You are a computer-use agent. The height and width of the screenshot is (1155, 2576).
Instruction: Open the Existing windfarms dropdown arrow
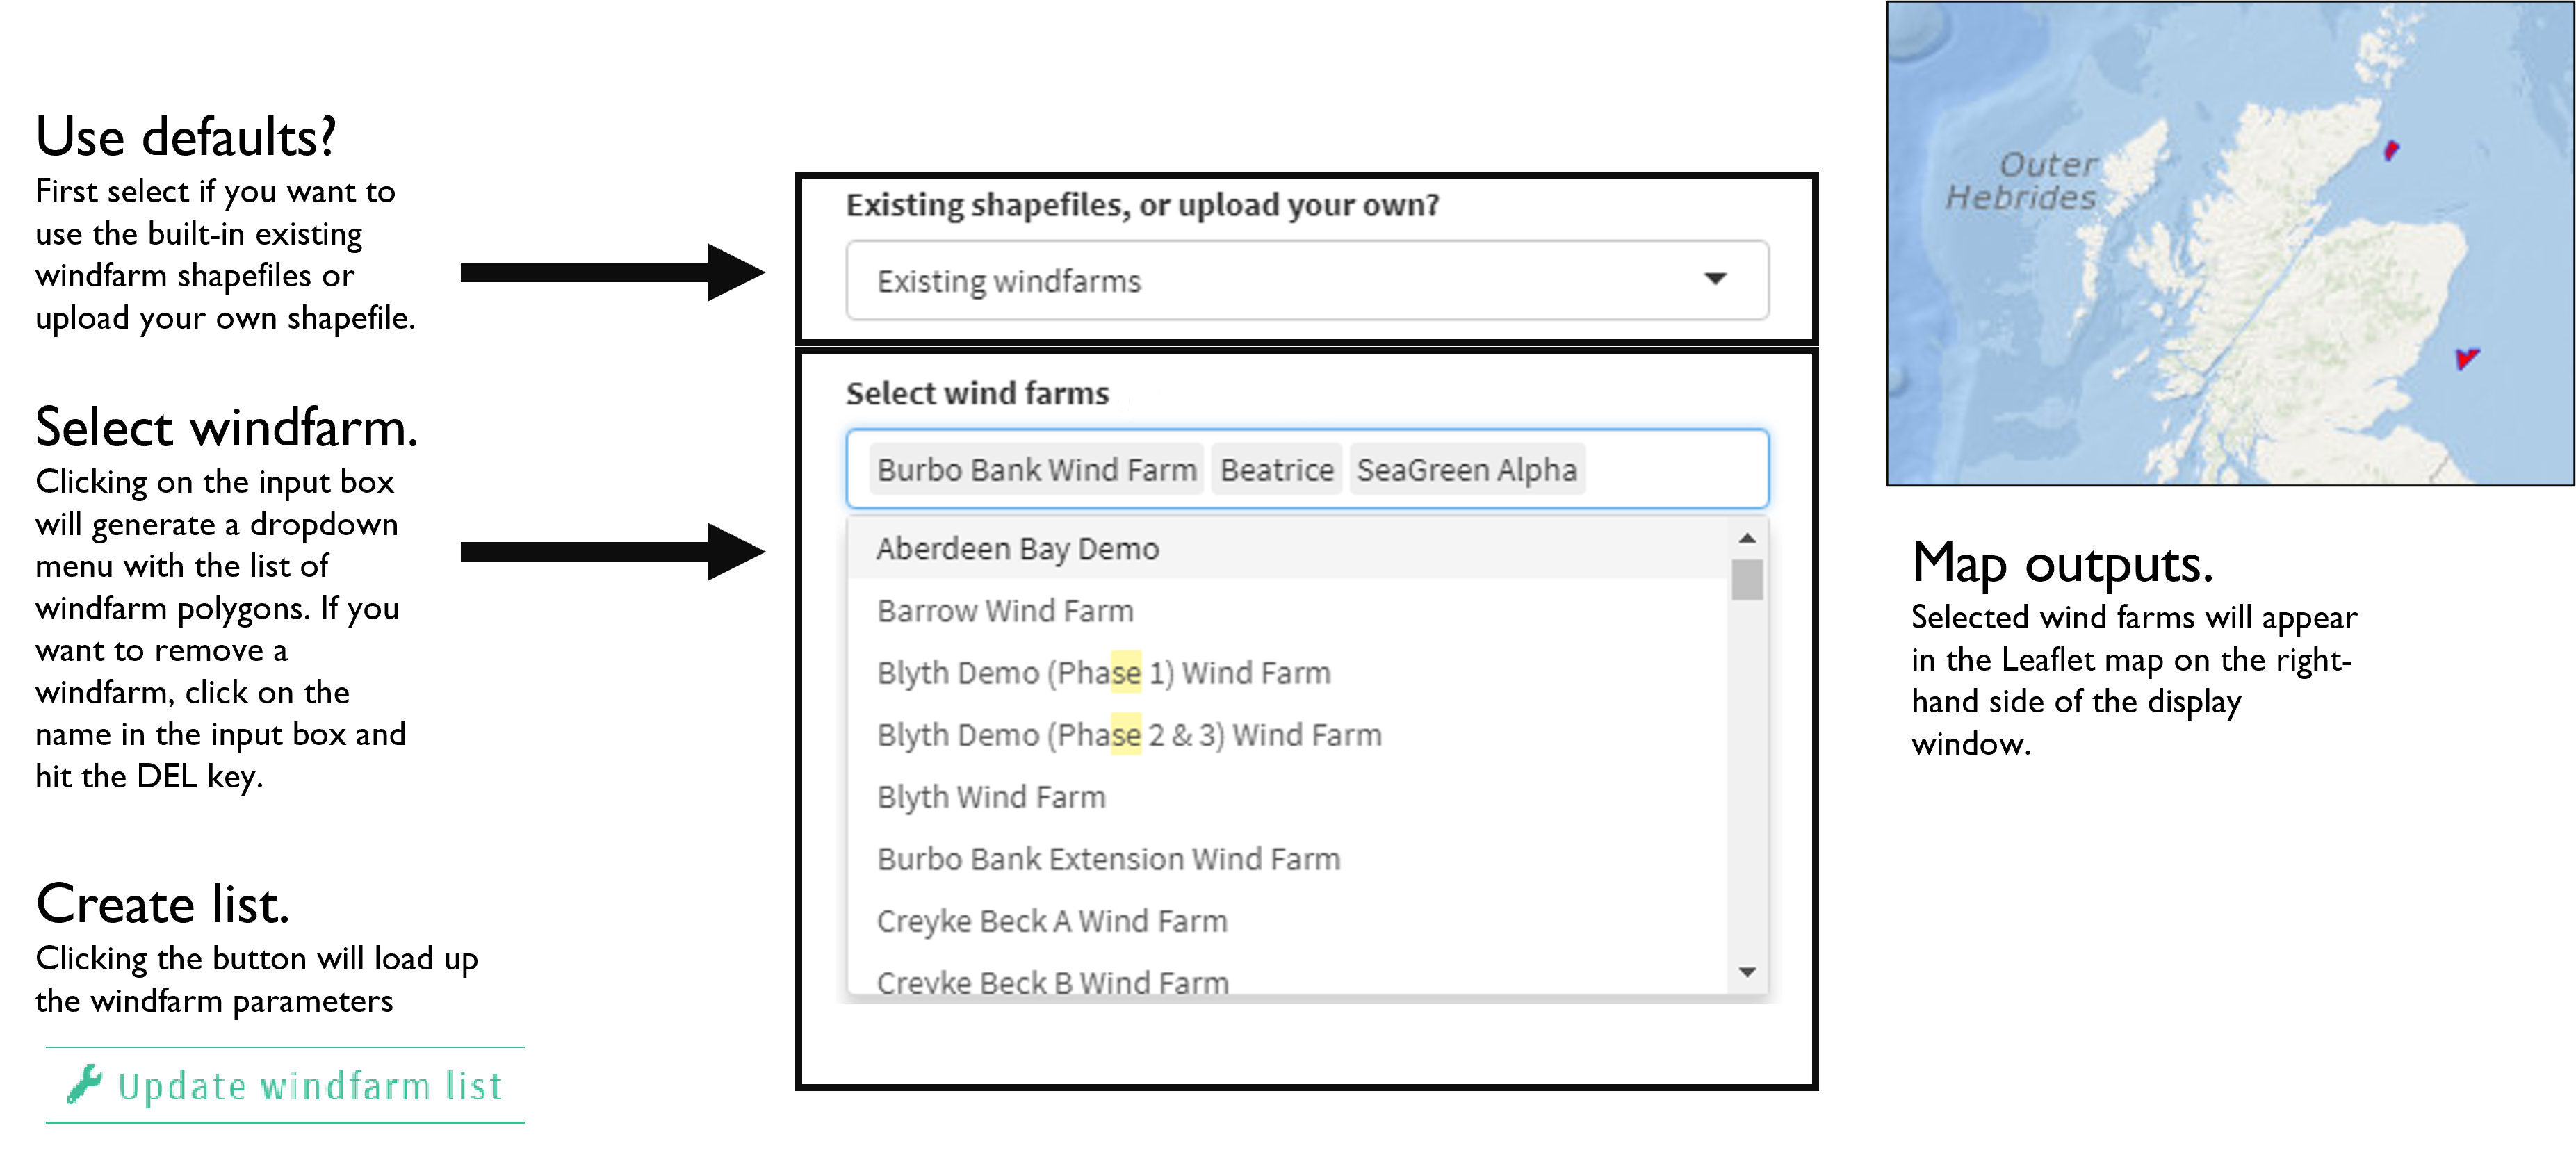point(1715,279)
